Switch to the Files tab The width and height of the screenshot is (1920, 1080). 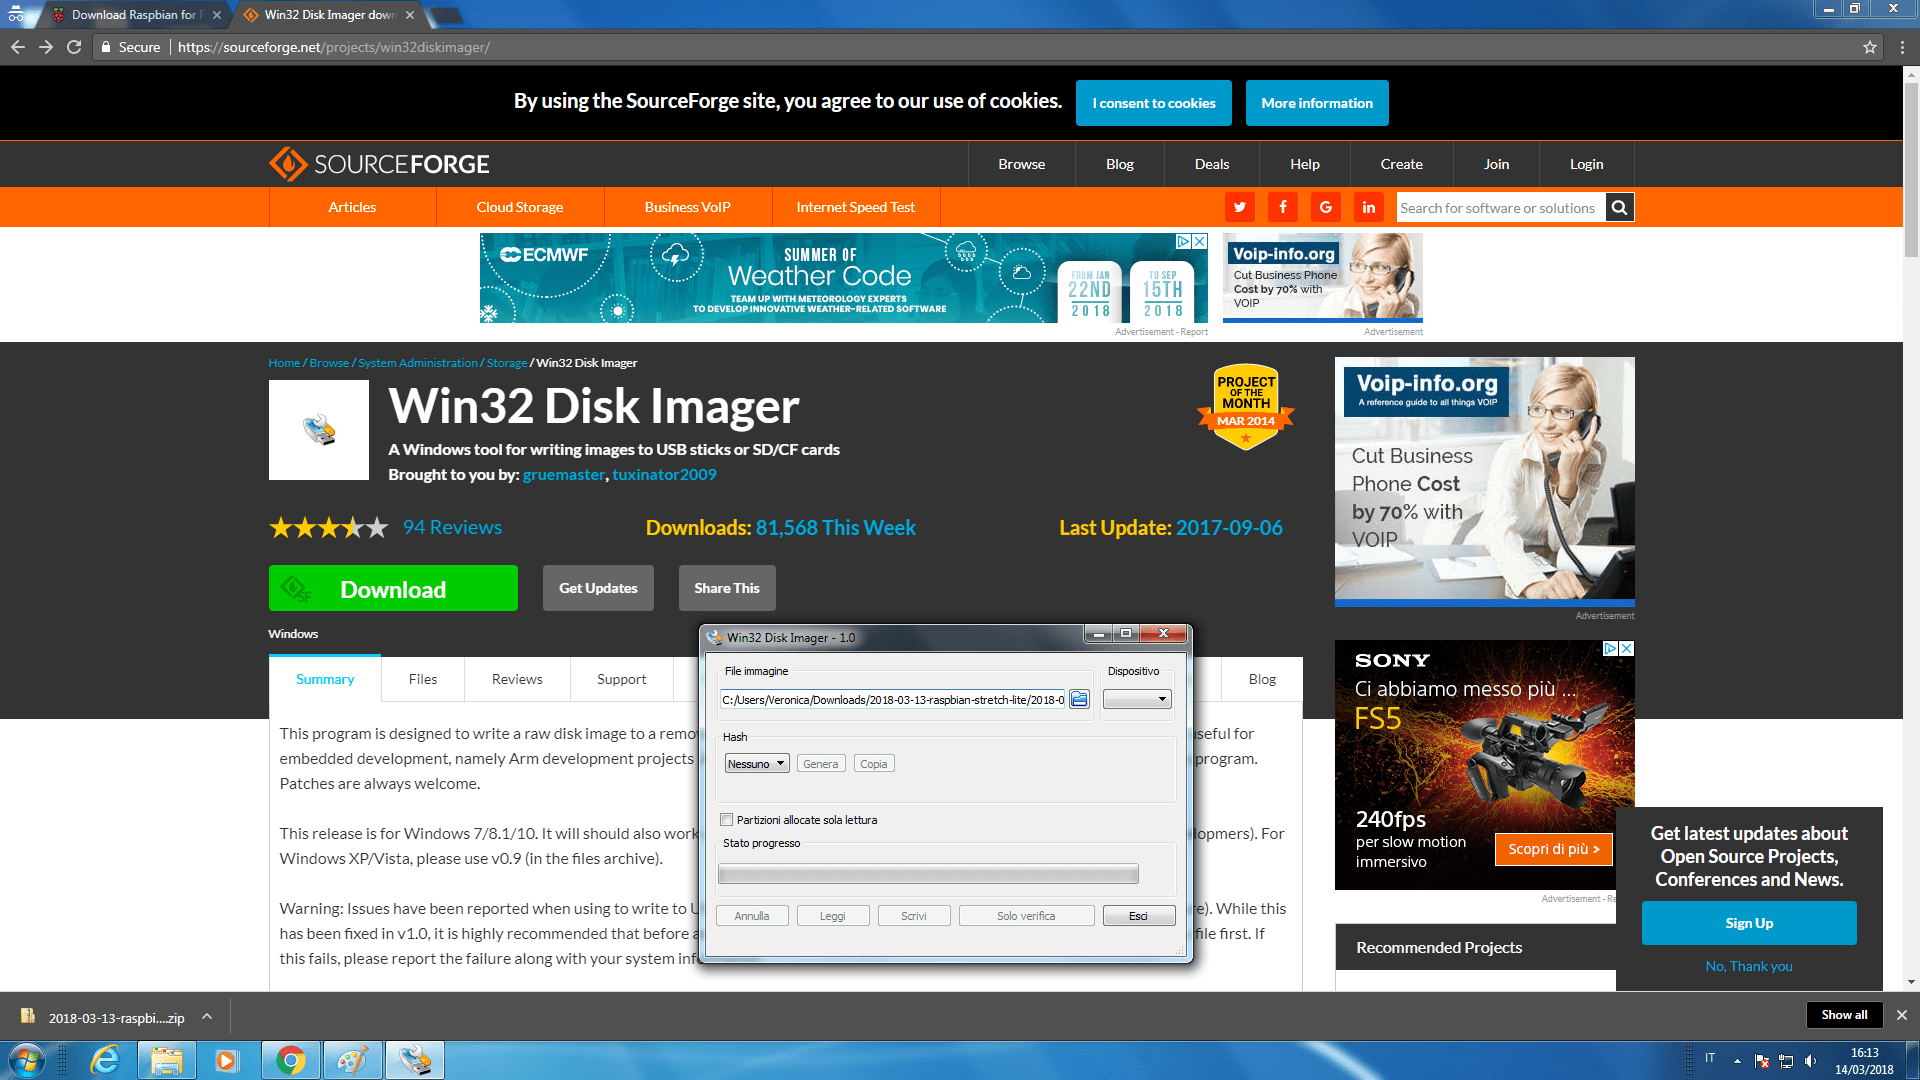[x=422, y=679]
